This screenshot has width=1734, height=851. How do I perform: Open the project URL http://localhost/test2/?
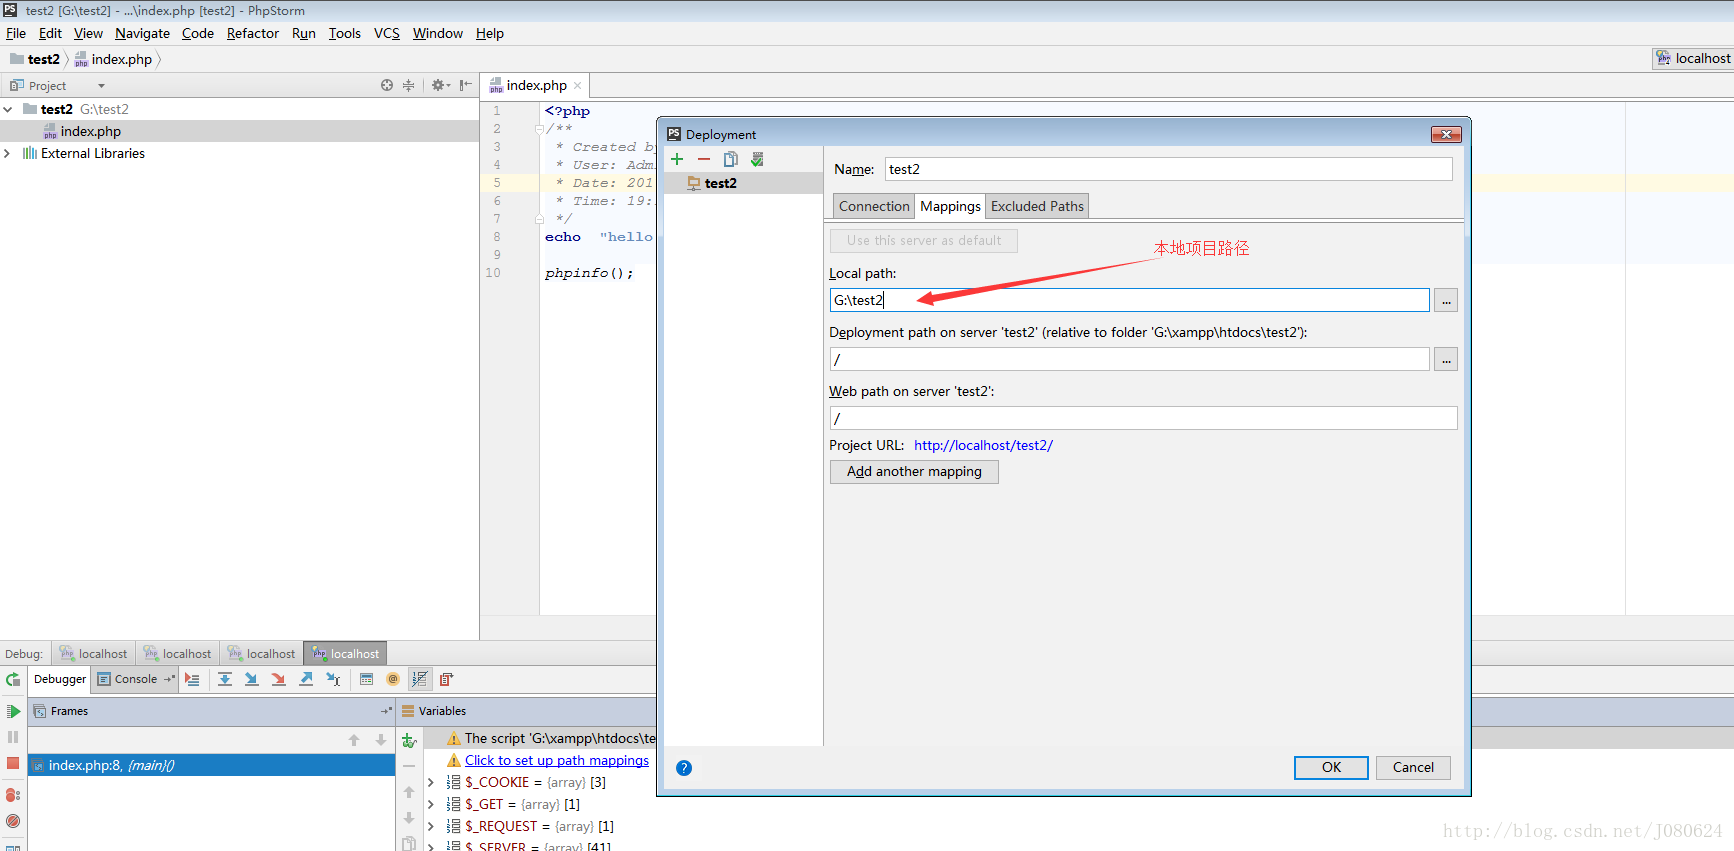pos(983,446)
